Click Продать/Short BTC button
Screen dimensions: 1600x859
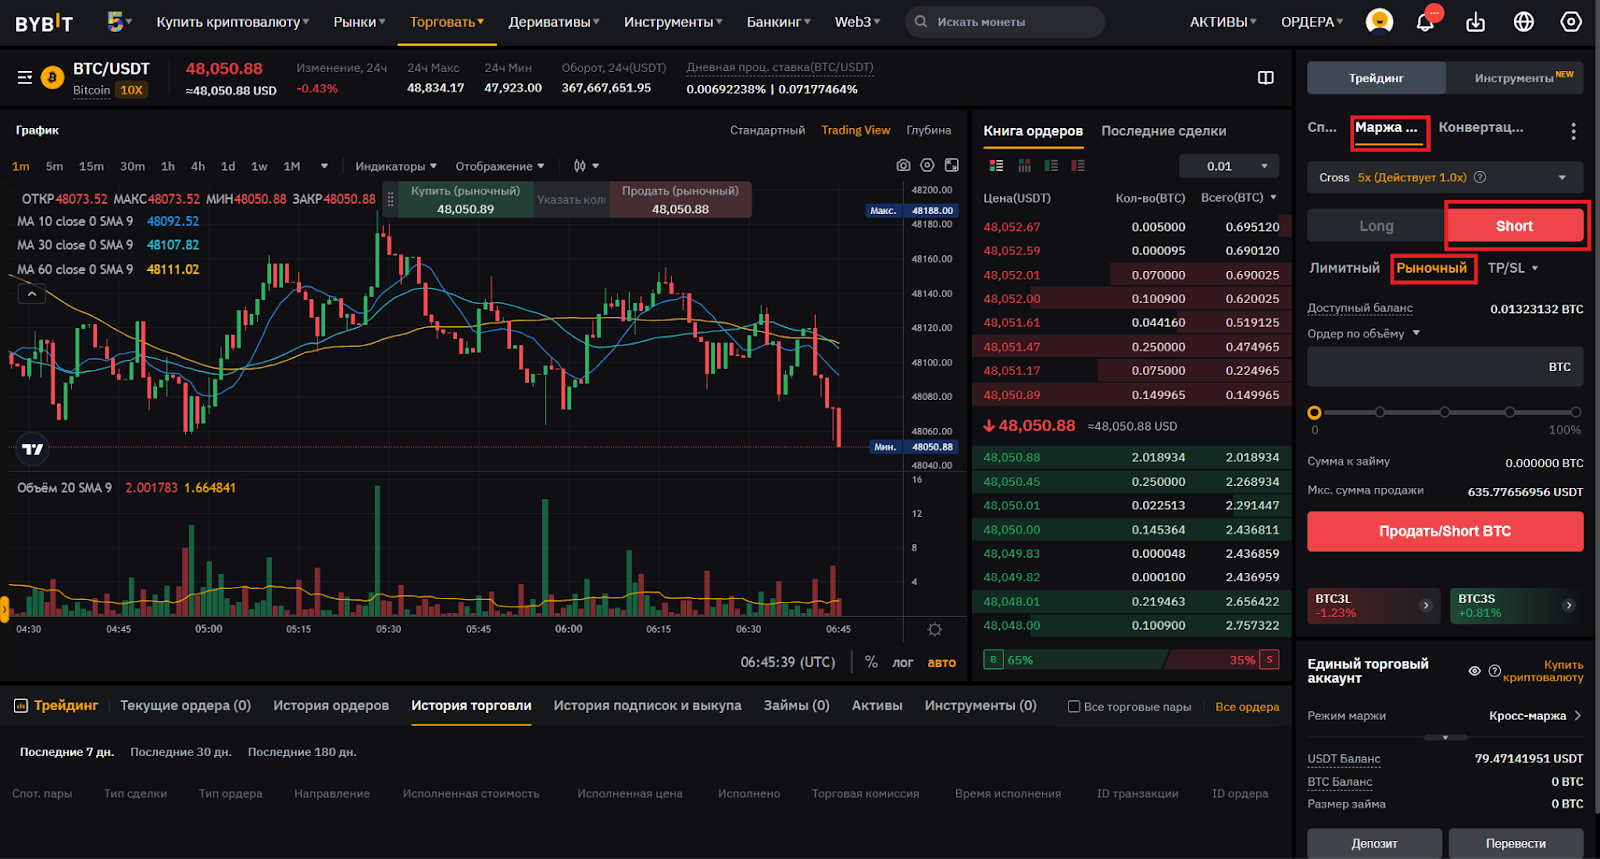coord(1445,531)
